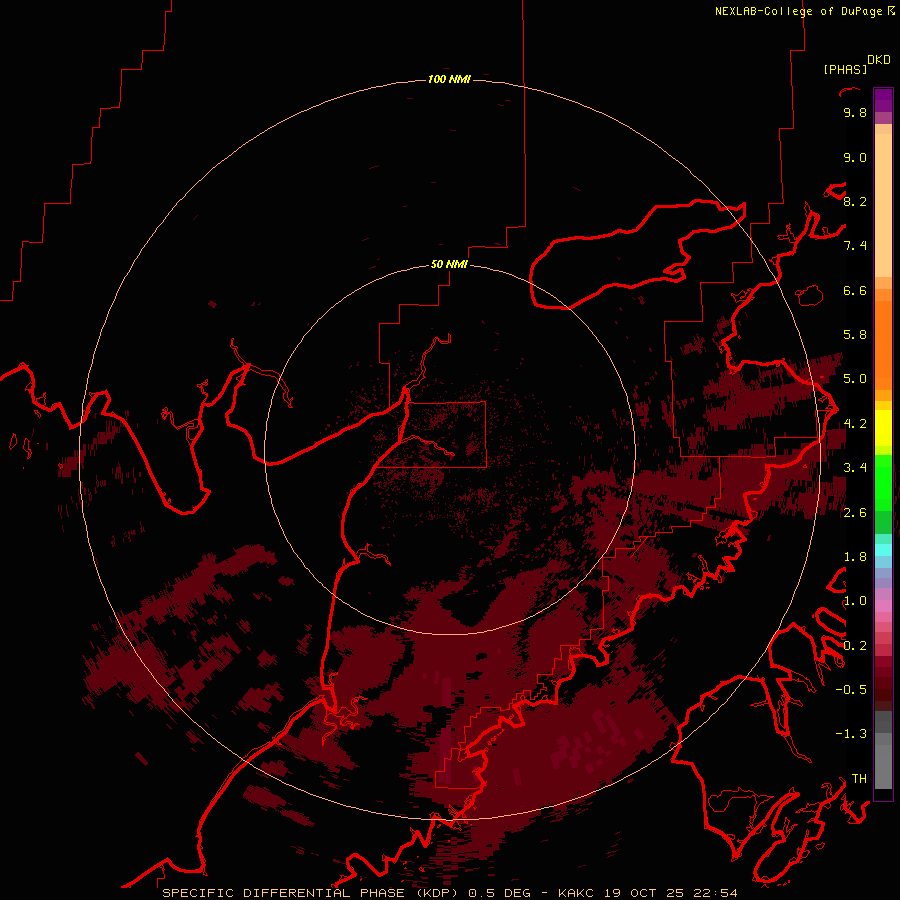Click the 100 NMI range ring label
900x900 pixels.
(449, 79)
